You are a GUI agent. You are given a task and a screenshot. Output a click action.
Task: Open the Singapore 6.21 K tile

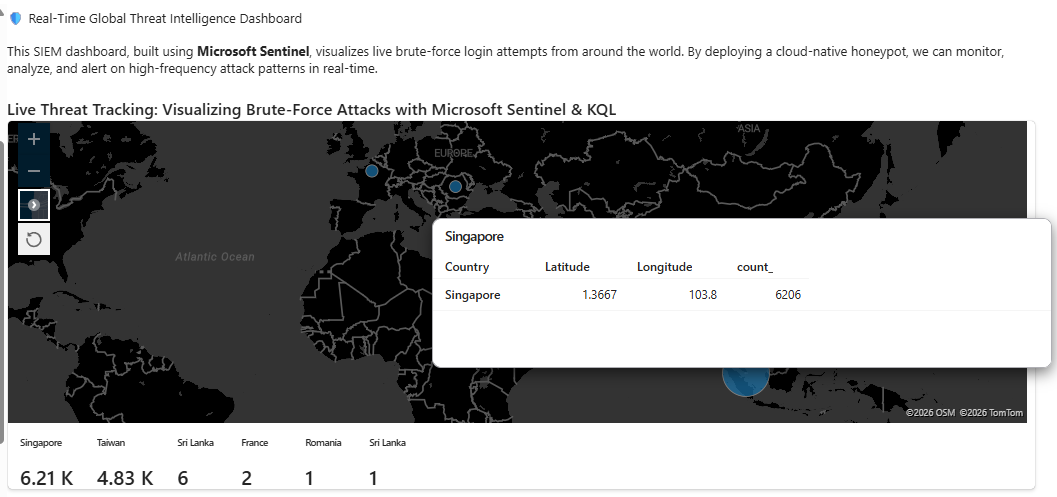pos(47,462)
